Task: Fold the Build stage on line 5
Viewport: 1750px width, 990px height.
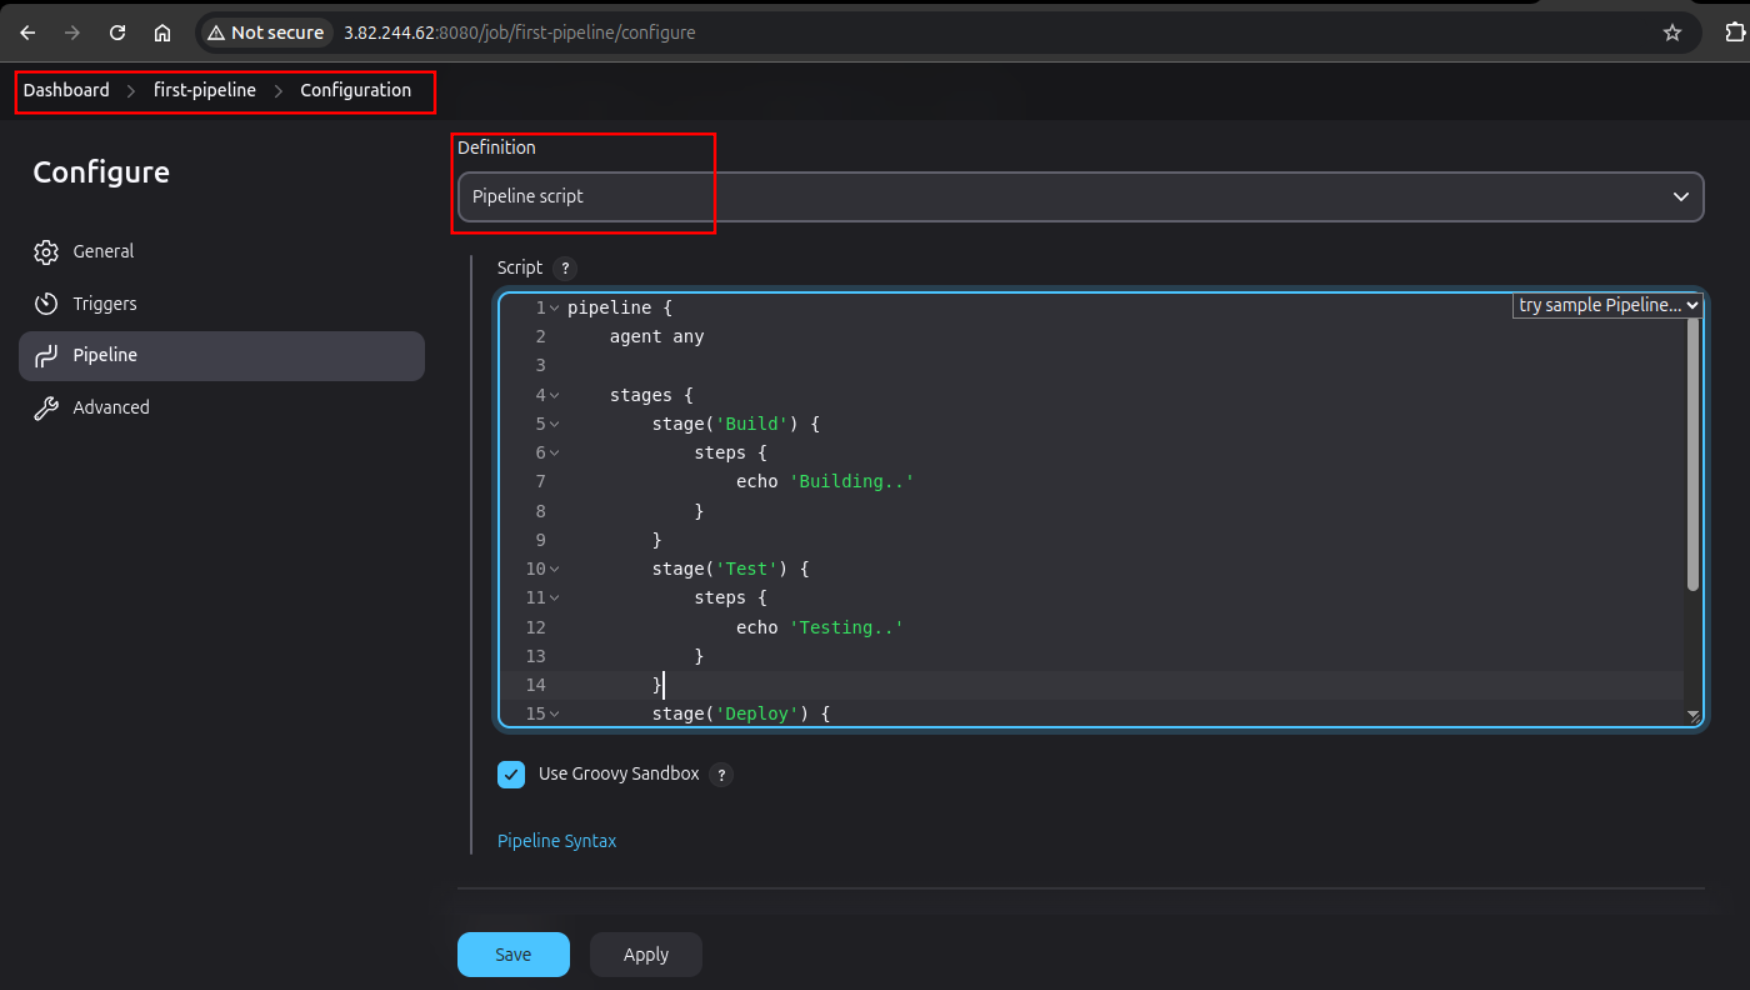Action: 554,425
